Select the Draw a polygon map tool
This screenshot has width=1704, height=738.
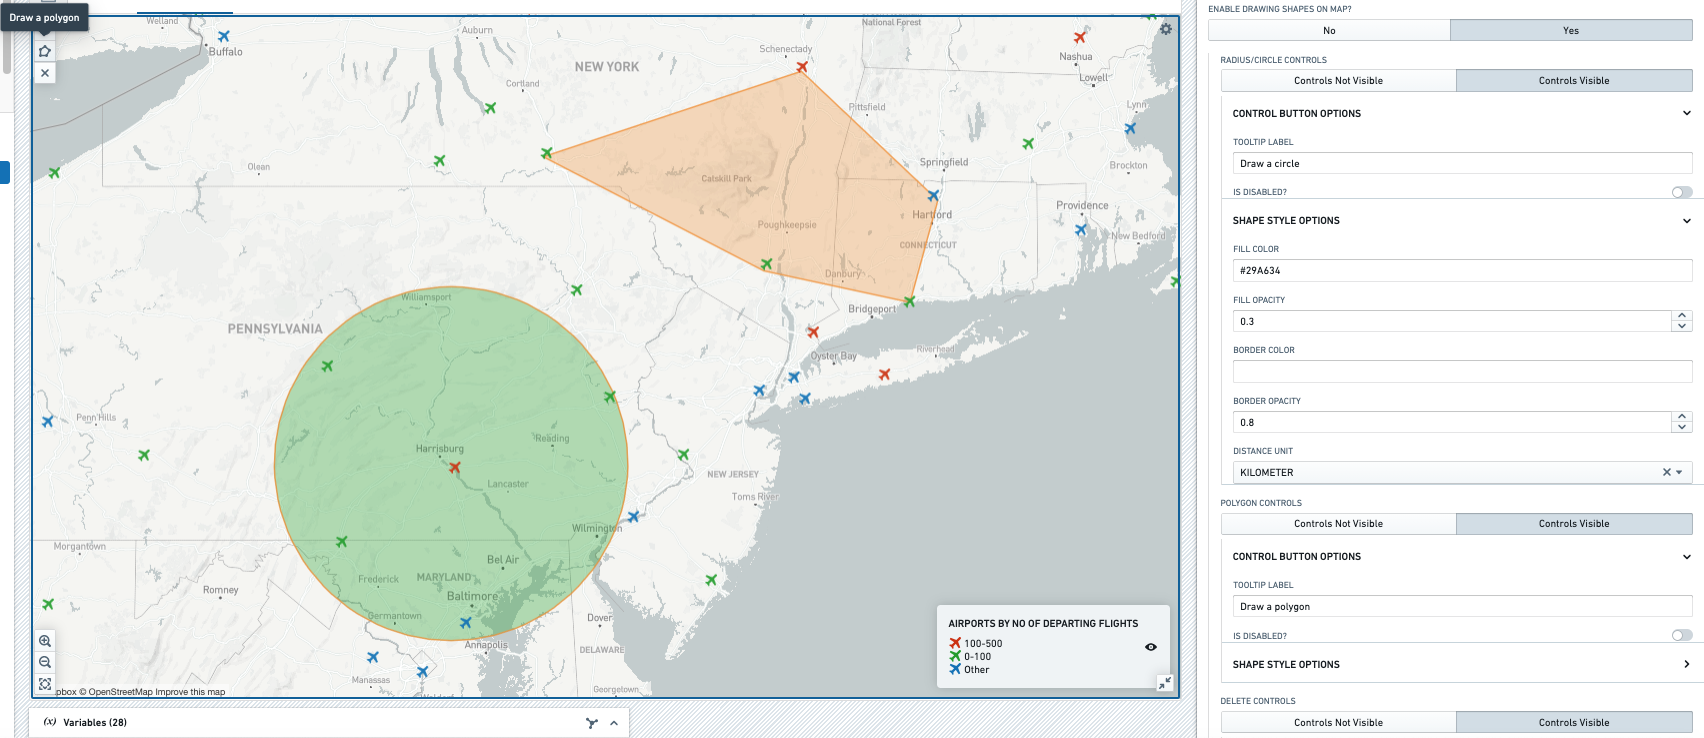point(45,51)
